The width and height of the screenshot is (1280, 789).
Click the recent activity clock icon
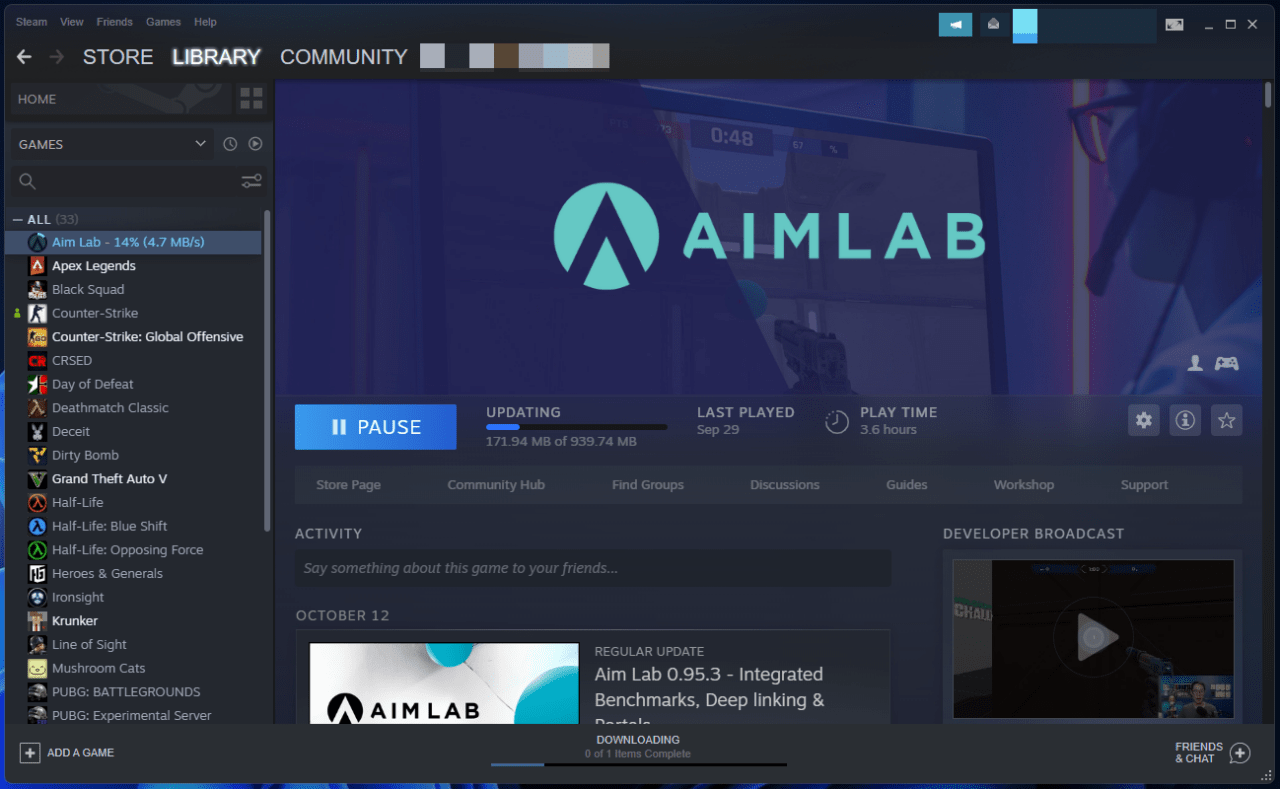[230, 144]
